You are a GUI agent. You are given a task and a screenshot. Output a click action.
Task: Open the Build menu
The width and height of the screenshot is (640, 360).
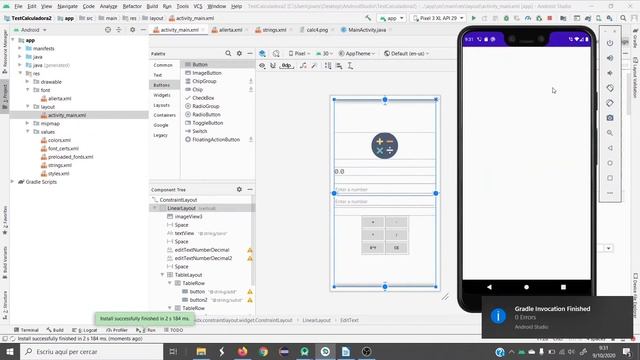pyautogui.click(x=152, y=7)
